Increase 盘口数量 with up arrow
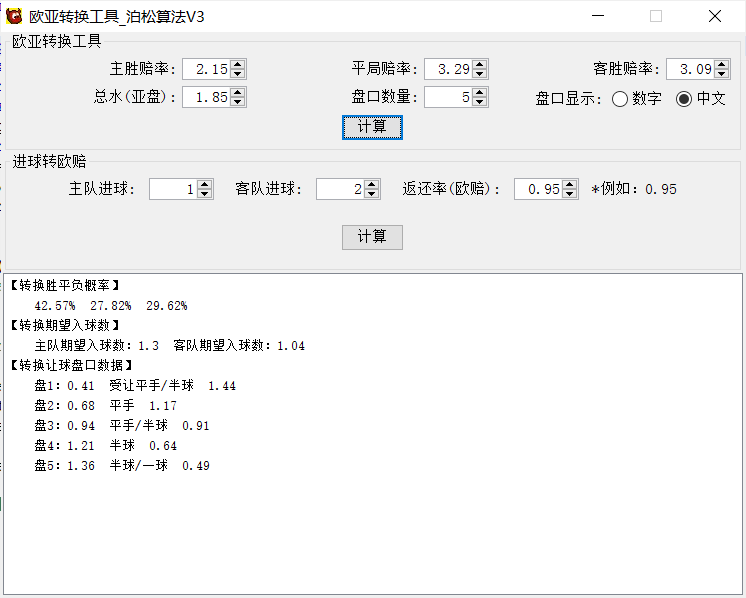This screenshot has width=746, height=598. click(x=480, y=92)
